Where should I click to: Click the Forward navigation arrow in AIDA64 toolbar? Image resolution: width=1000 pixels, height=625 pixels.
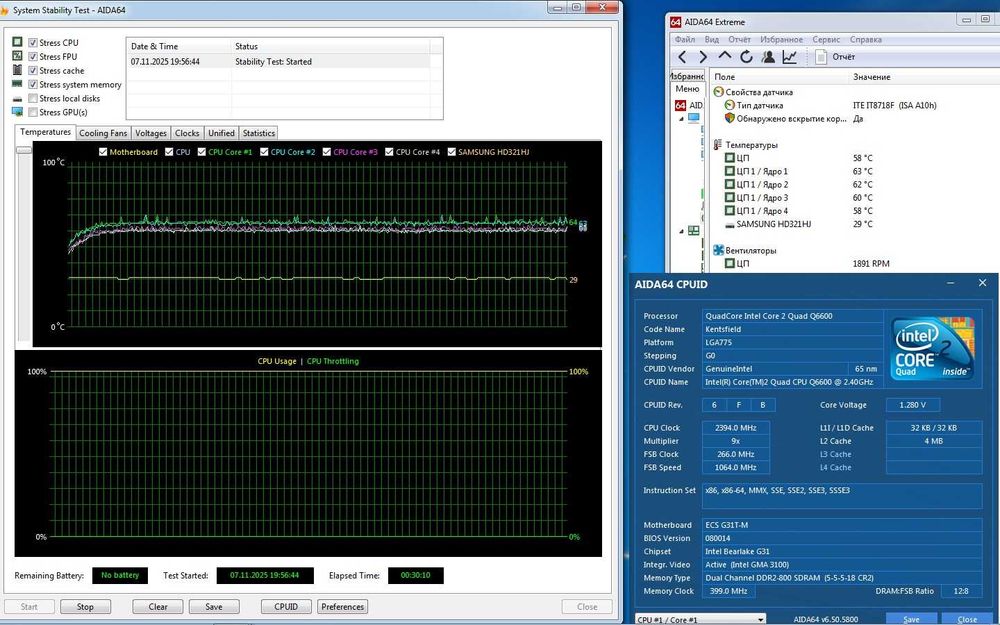(x=703, y=57)
